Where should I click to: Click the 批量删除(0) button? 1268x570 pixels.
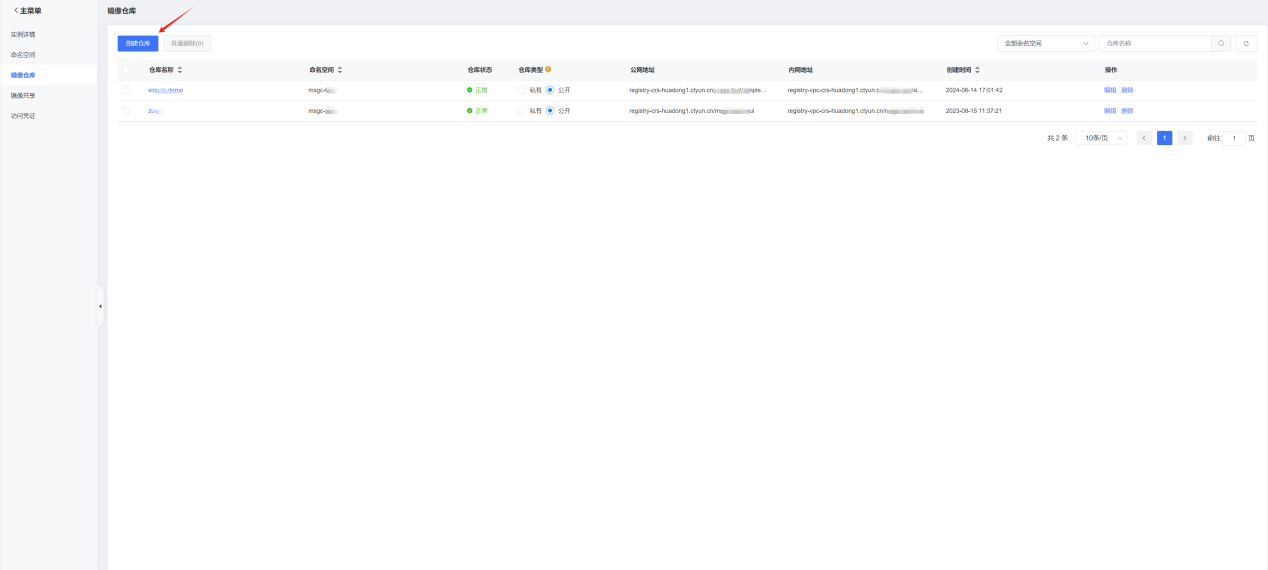click(187, 43)
